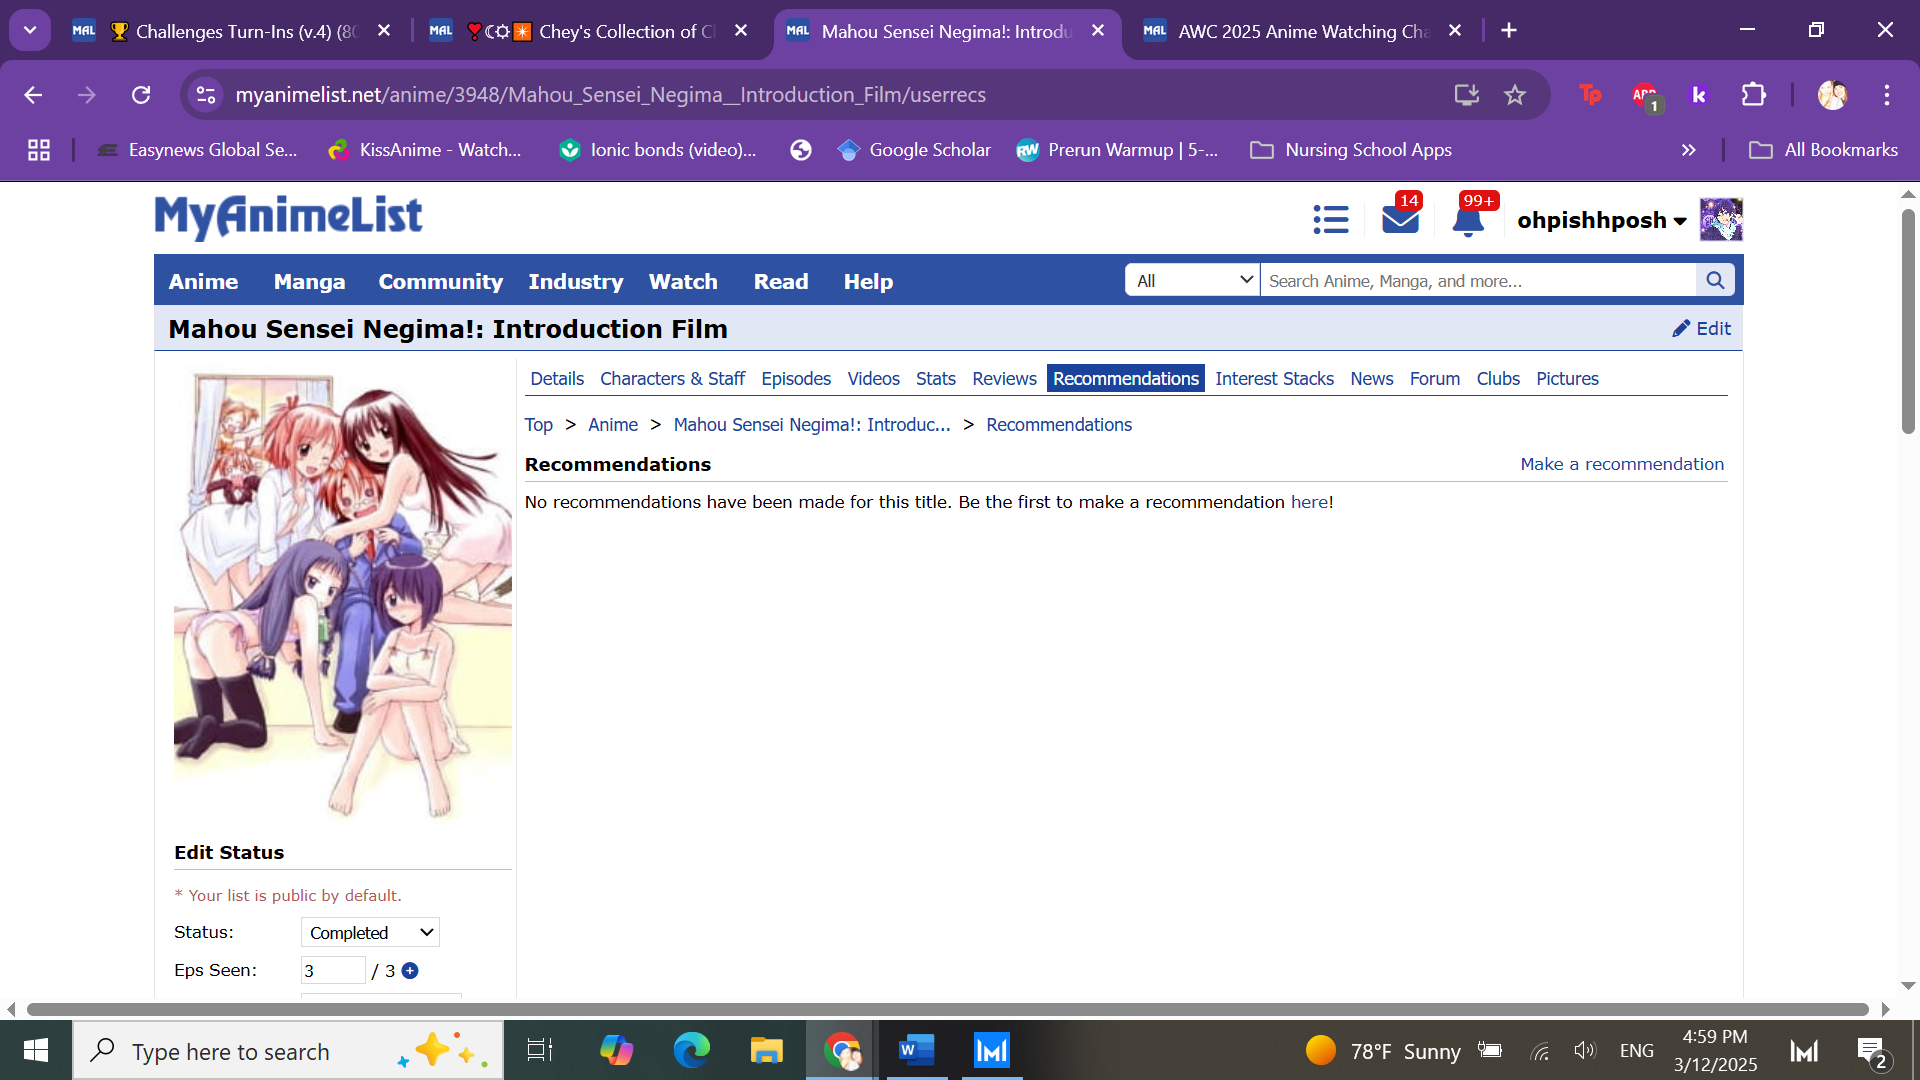Open the browser extensions puzzle icon
Viewport: 1920px width, 1080px height.
tap(1753, 95)
